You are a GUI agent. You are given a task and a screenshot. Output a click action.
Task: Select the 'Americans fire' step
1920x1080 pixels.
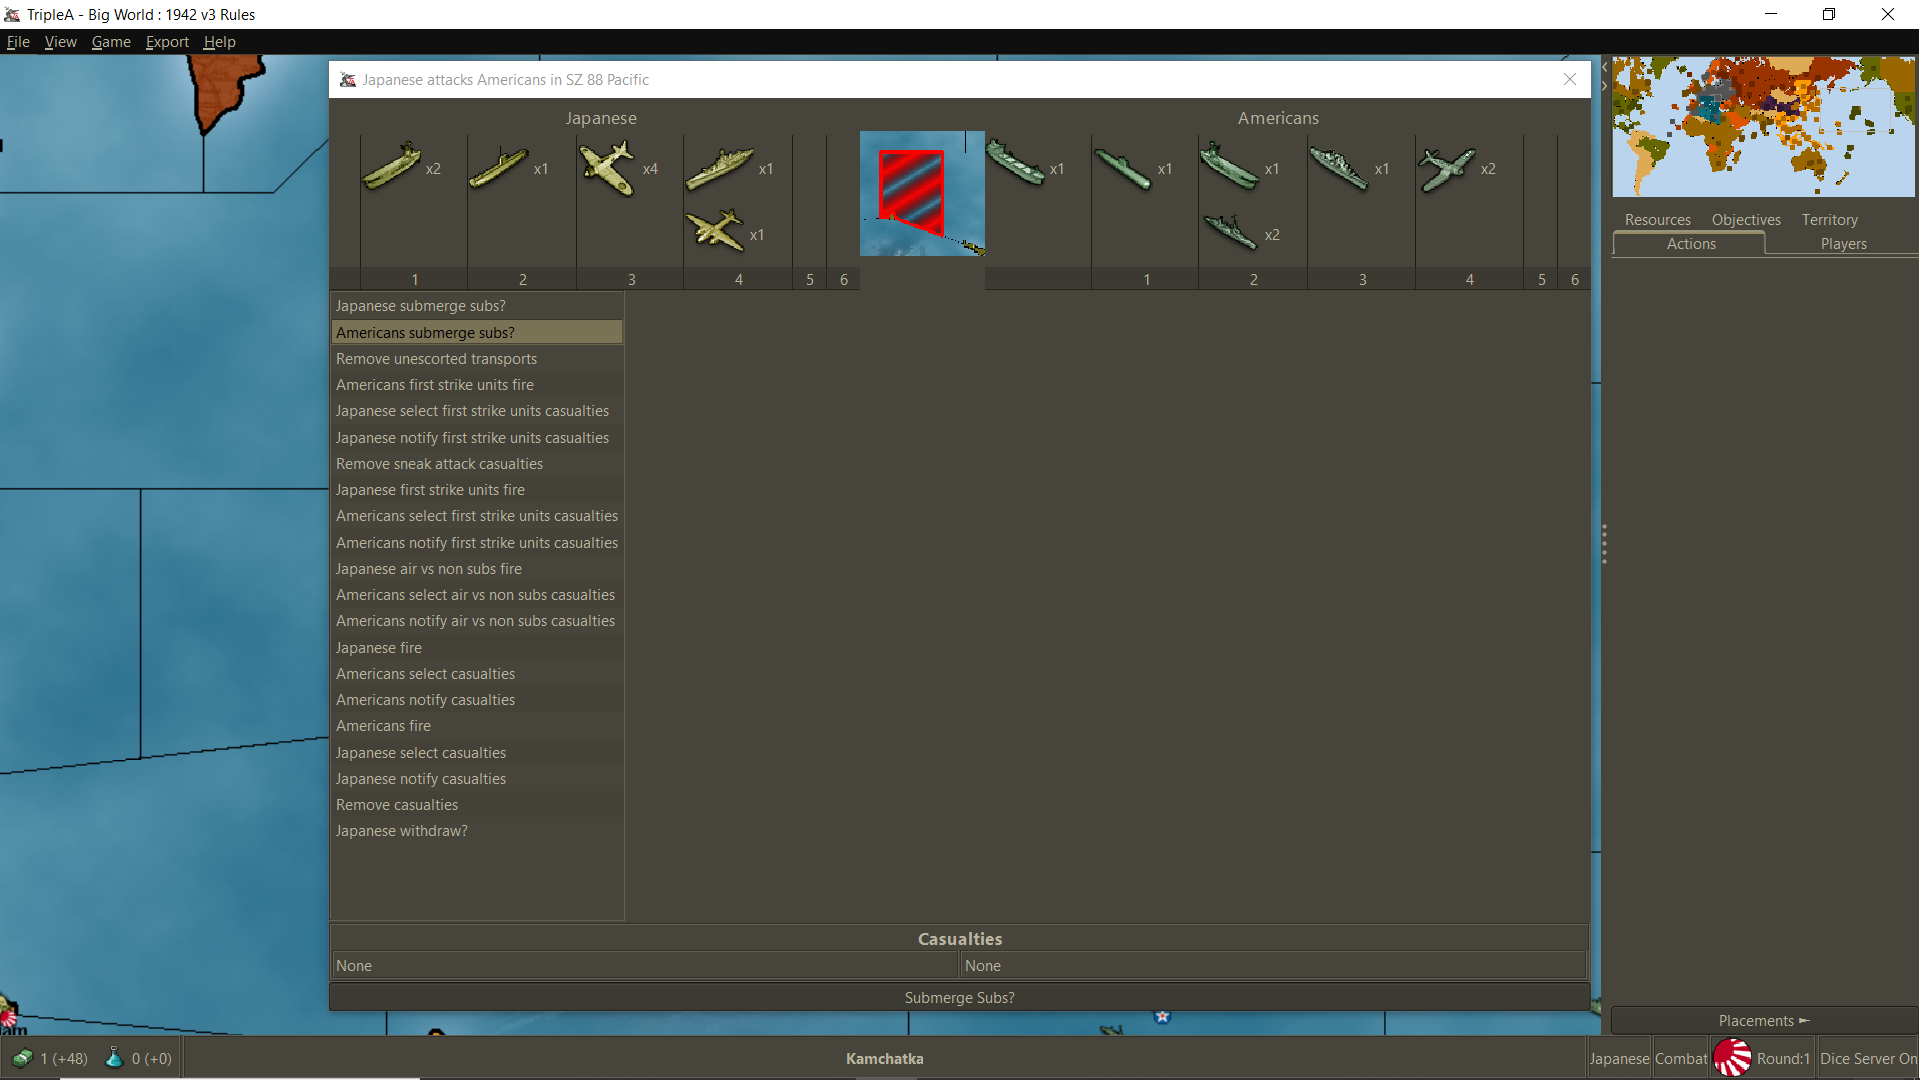tap(477, 726)
